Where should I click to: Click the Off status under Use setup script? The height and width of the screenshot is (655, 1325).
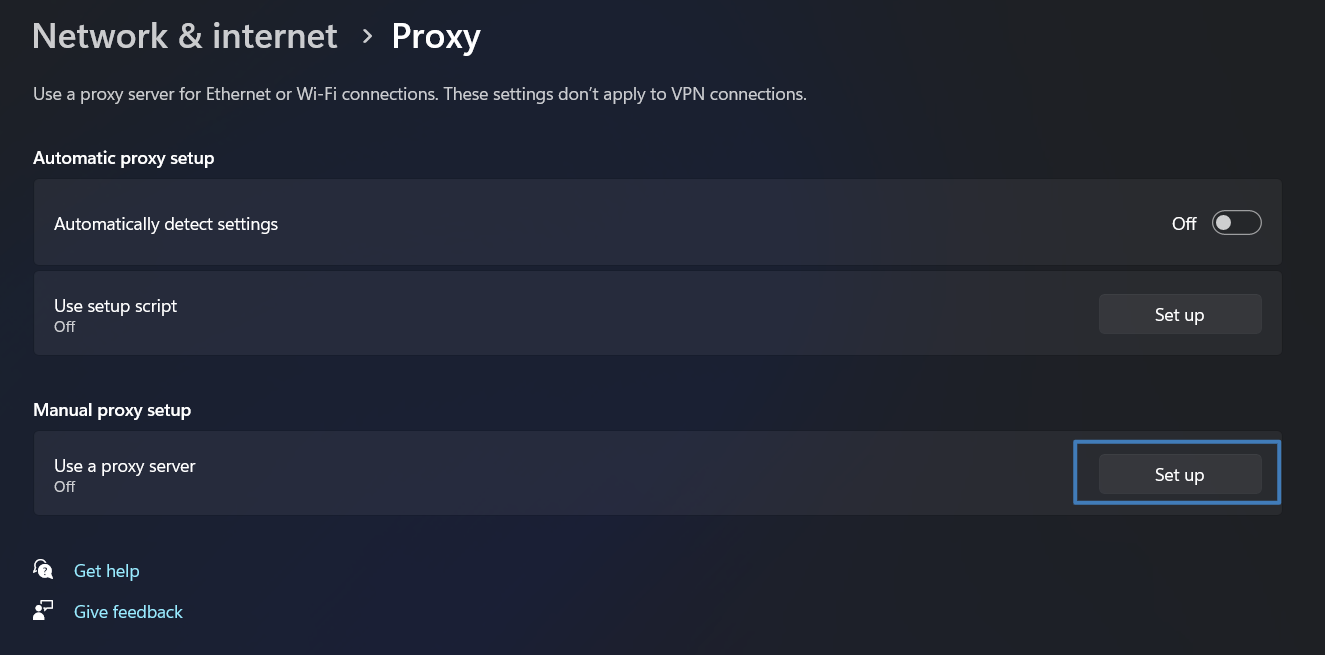[65, 327]
